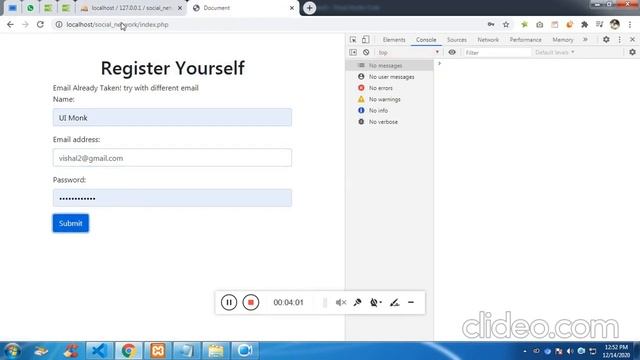The height and width of the screenshot is (360, 640).
Task: Switch to the Performance tab
Action: point(526,40)
